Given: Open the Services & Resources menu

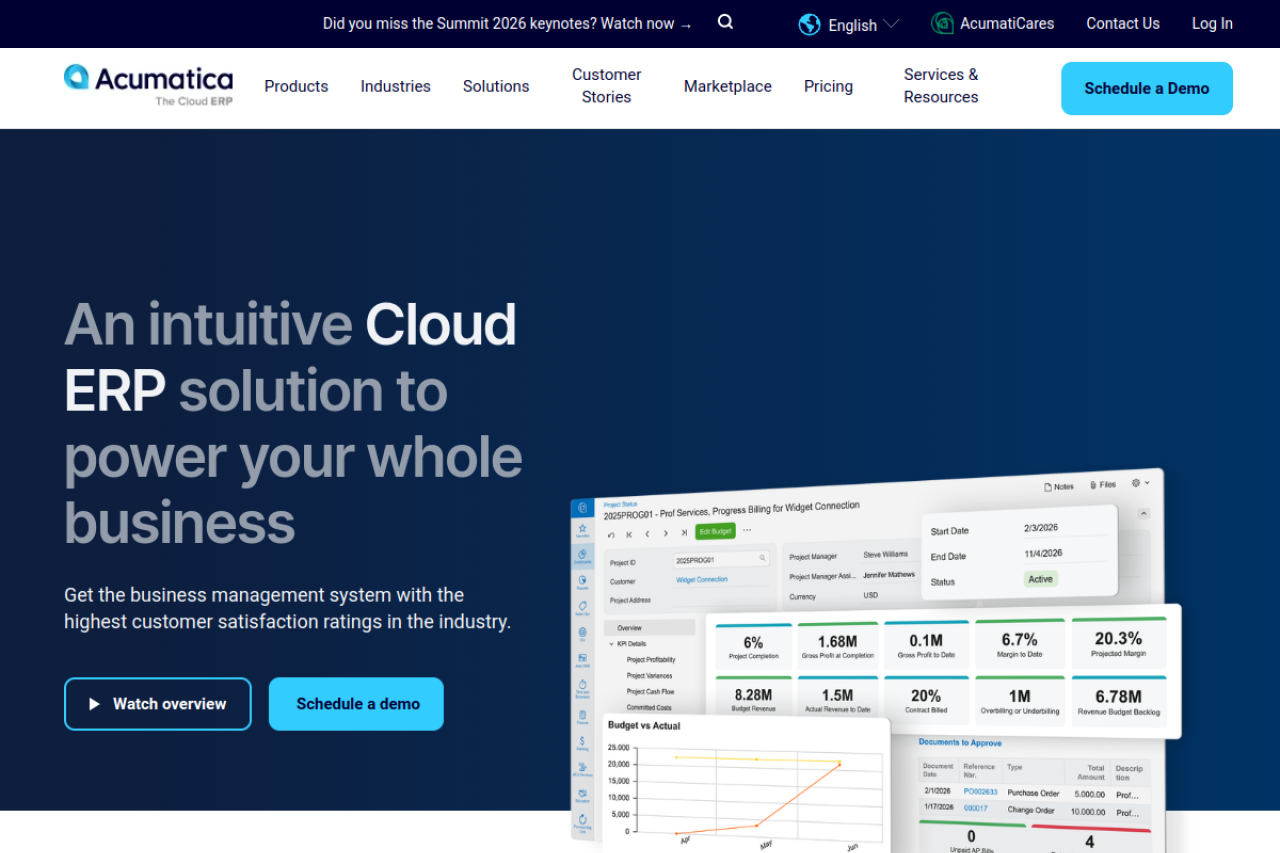Looking at the screenshot, I should [941, 86].
